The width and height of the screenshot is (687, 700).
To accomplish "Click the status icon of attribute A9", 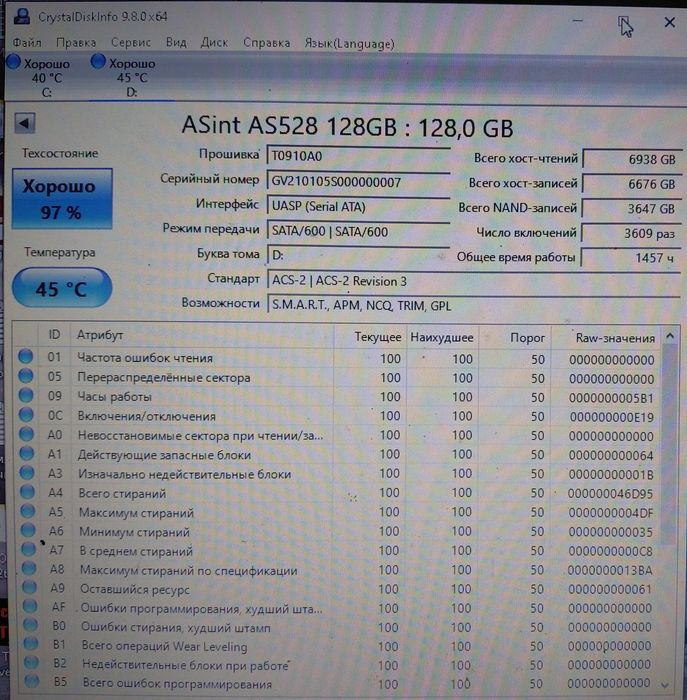I will pyautogui.click(x=29, y=587).
